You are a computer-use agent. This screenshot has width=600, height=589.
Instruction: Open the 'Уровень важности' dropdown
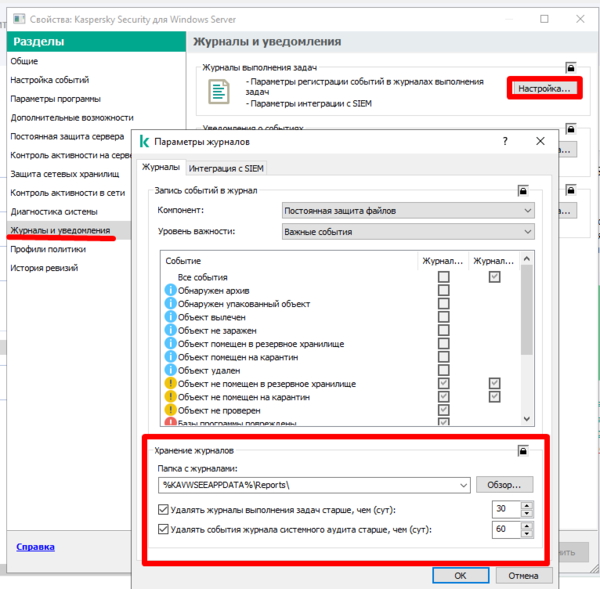(408, 232)
